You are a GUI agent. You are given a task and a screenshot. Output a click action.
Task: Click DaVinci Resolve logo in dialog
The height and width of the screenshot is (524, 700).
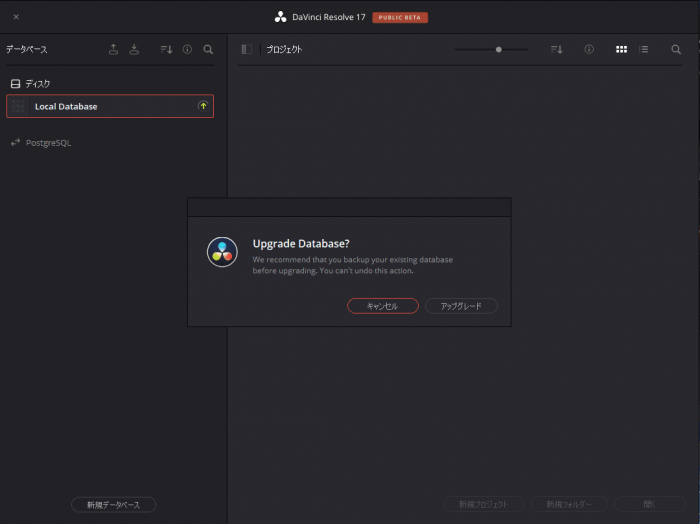pos(222,252)
